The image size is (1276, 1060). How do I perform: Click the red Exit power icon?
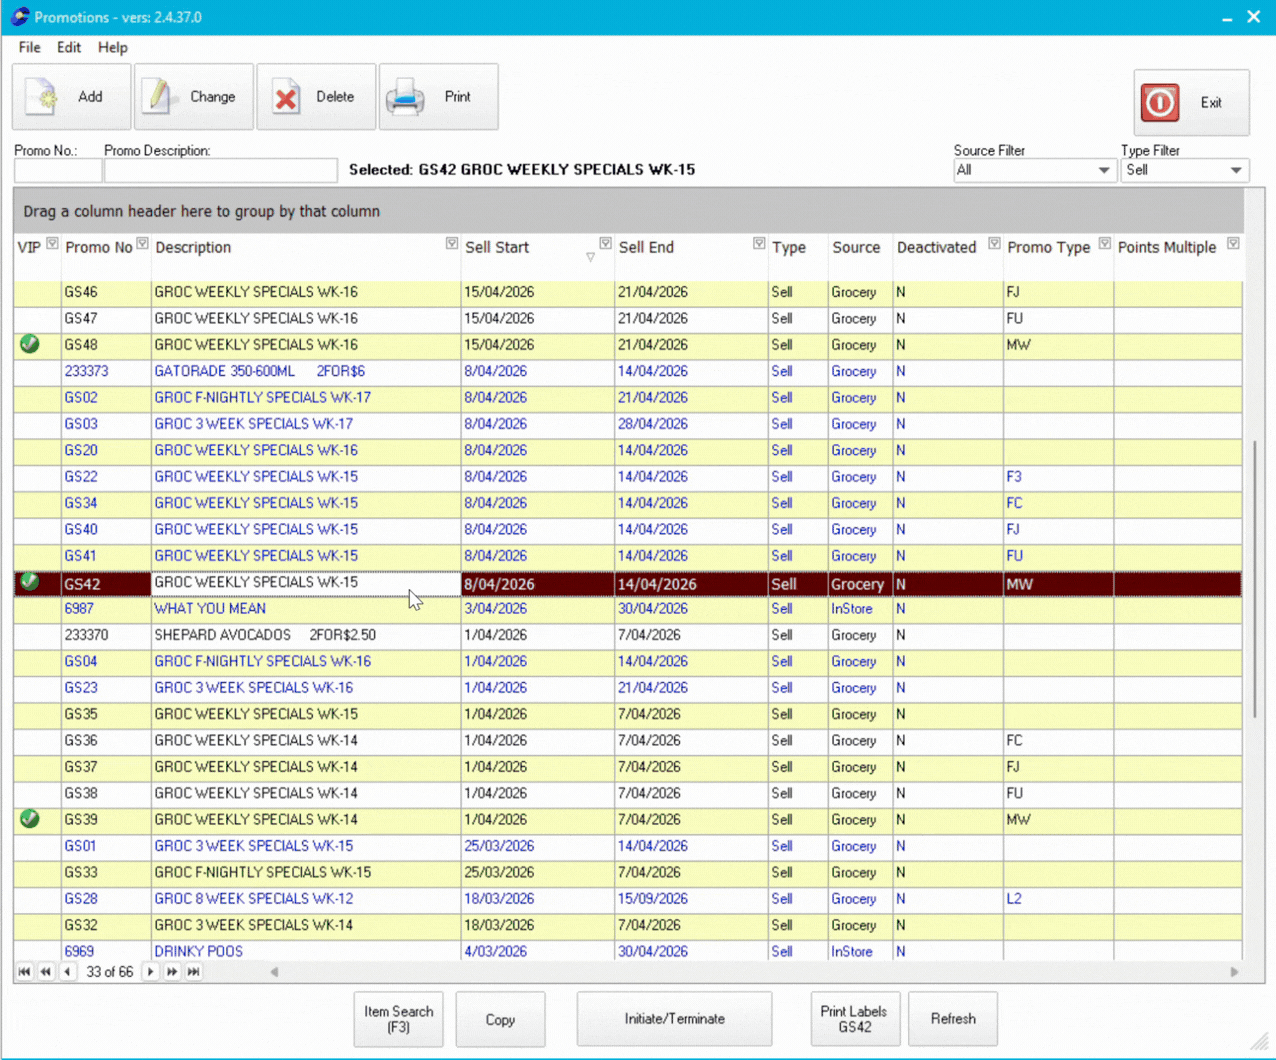click(1160, 103)
